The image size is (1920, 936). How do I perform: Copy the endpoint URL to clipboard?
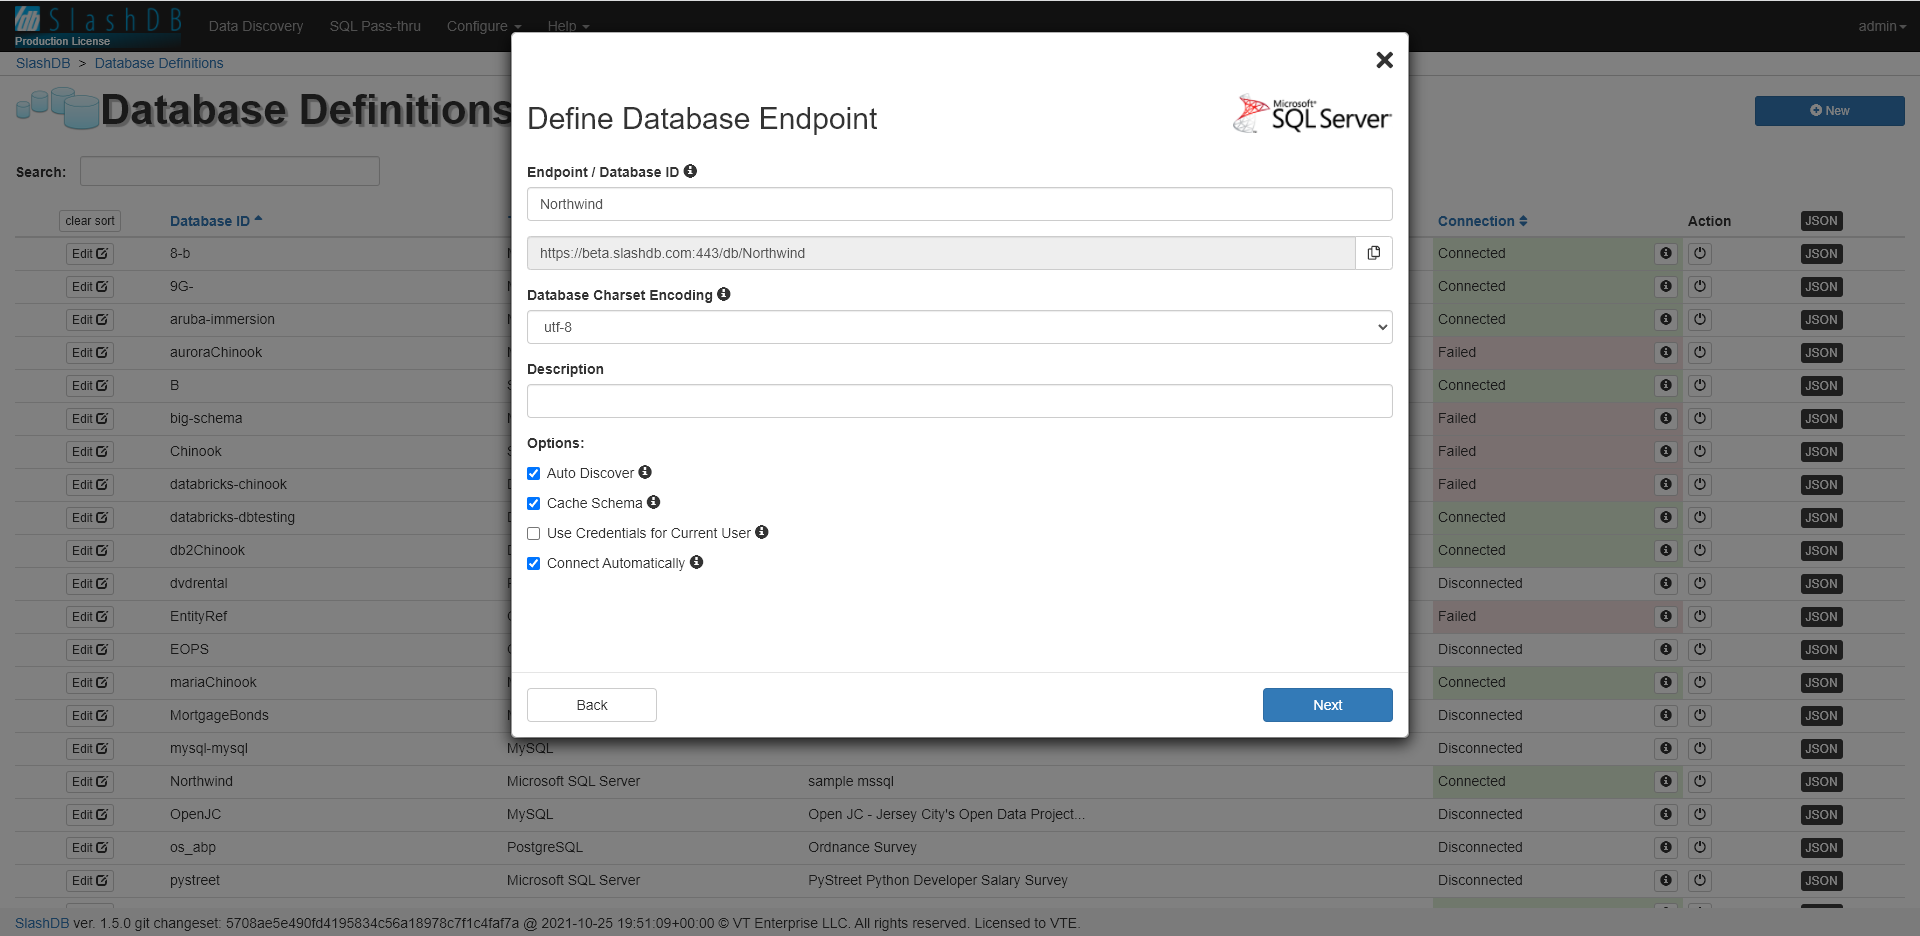click(1374, 253)
